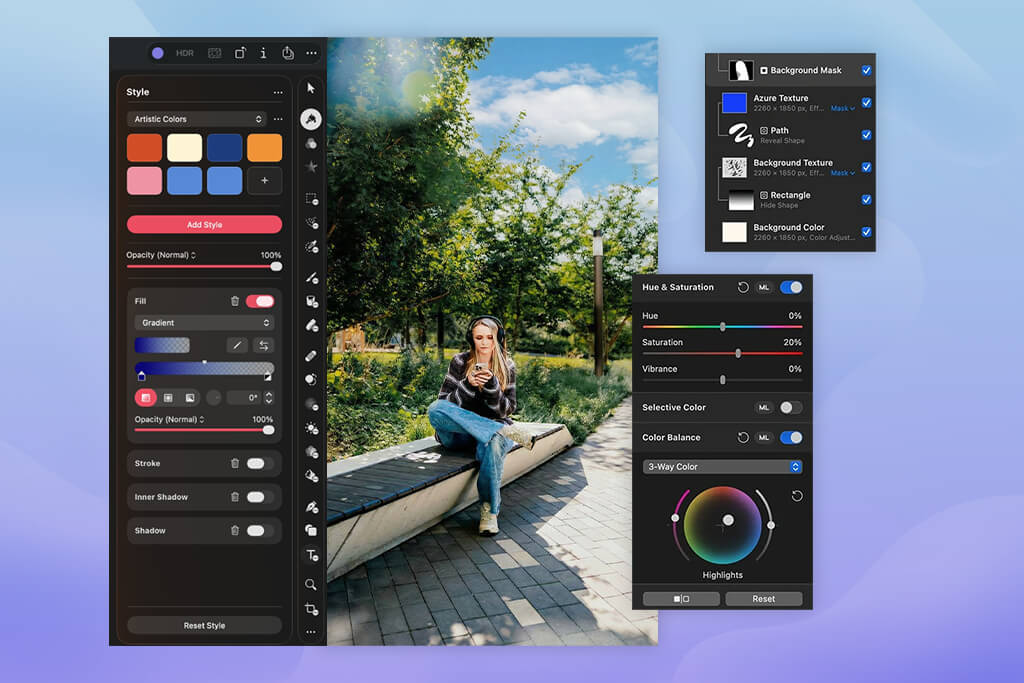
Task: Select the Arrange arrow cursor tool
Action: tap(311, 88)
